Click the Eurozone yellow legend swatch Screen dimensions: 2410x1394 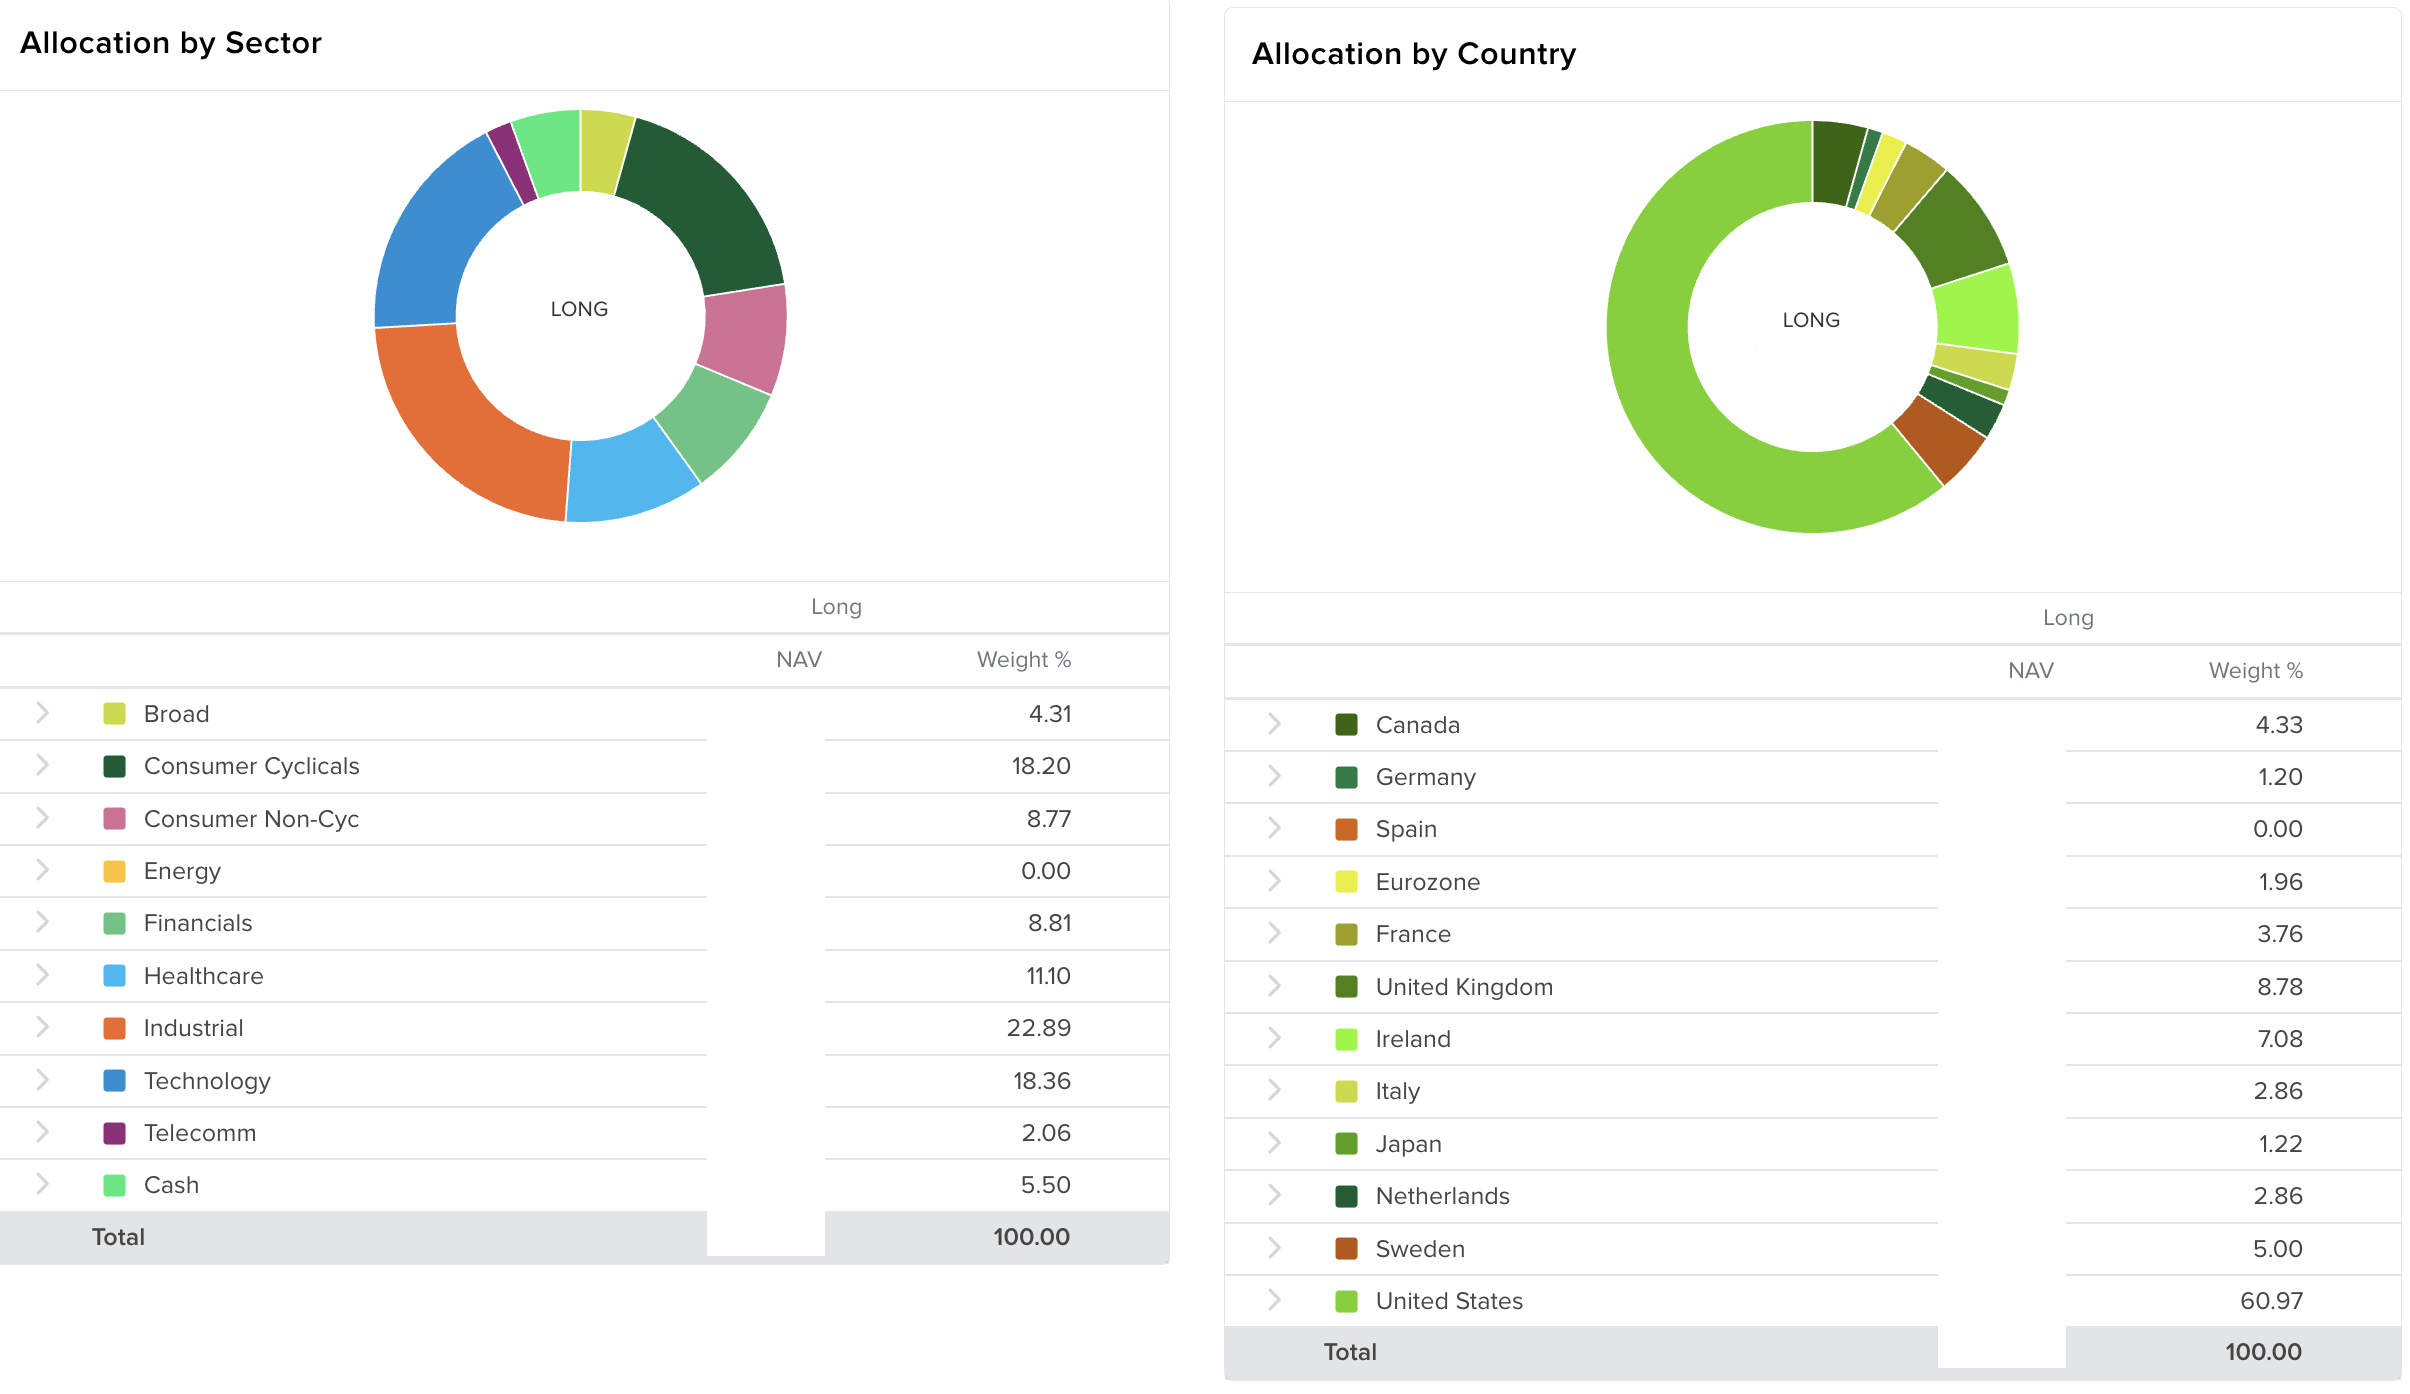(1347, 882)
